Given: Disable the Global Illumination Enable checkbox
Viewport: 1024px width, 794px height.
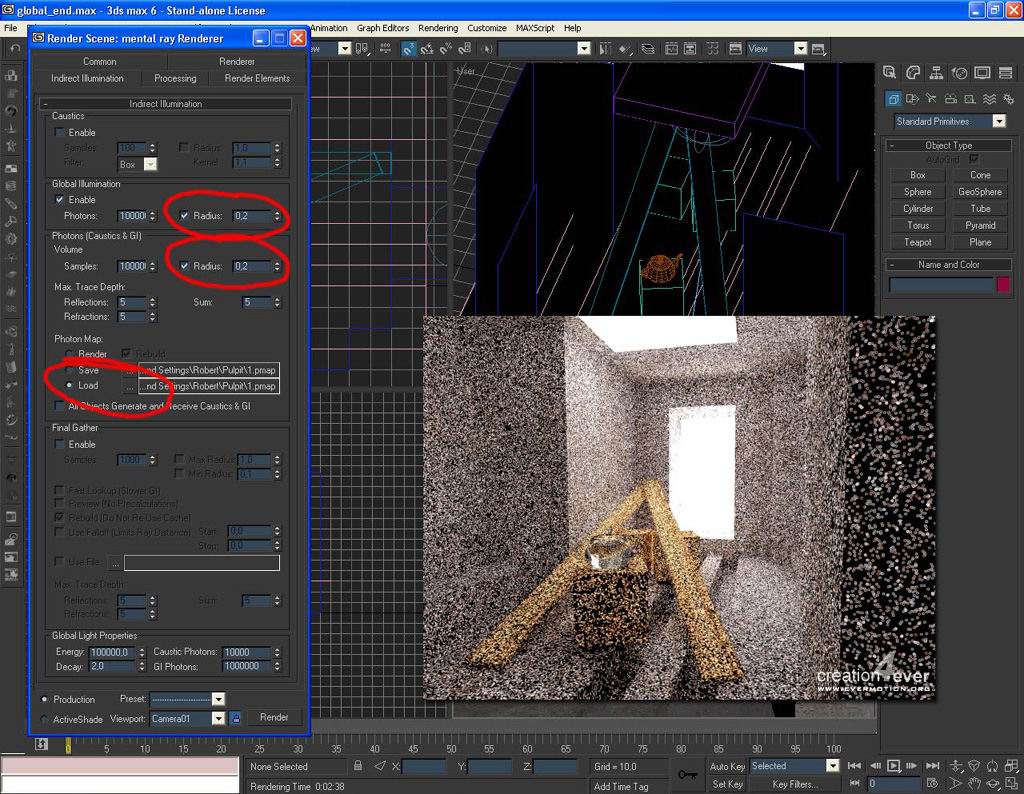Looking at the screenshot, I should 60,200.
